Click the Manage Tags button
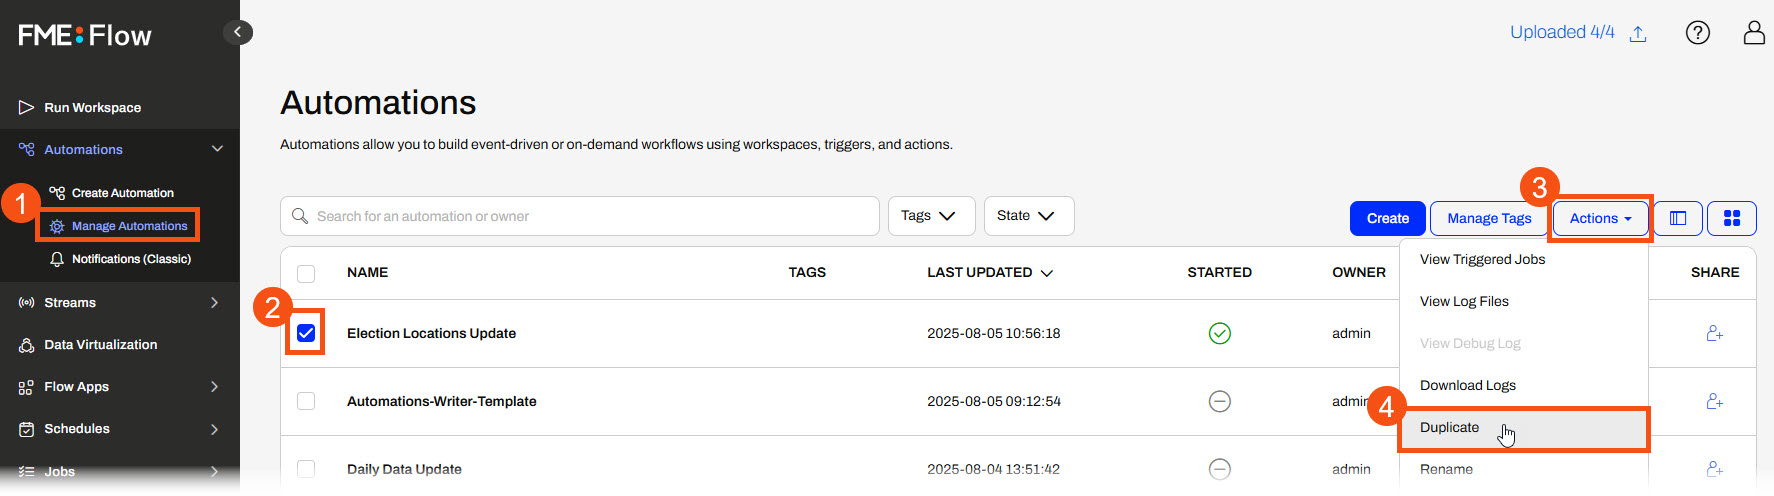1774x496 pixels. [1489, 218]
